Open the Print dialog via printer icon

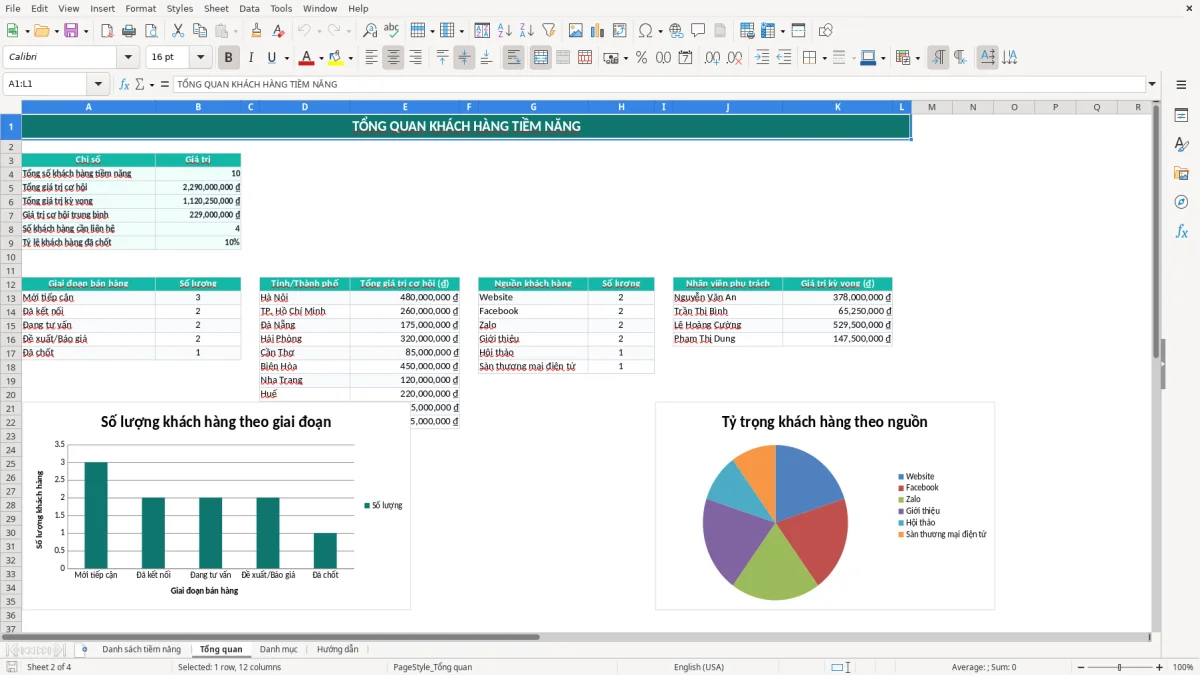coord(129,31)
